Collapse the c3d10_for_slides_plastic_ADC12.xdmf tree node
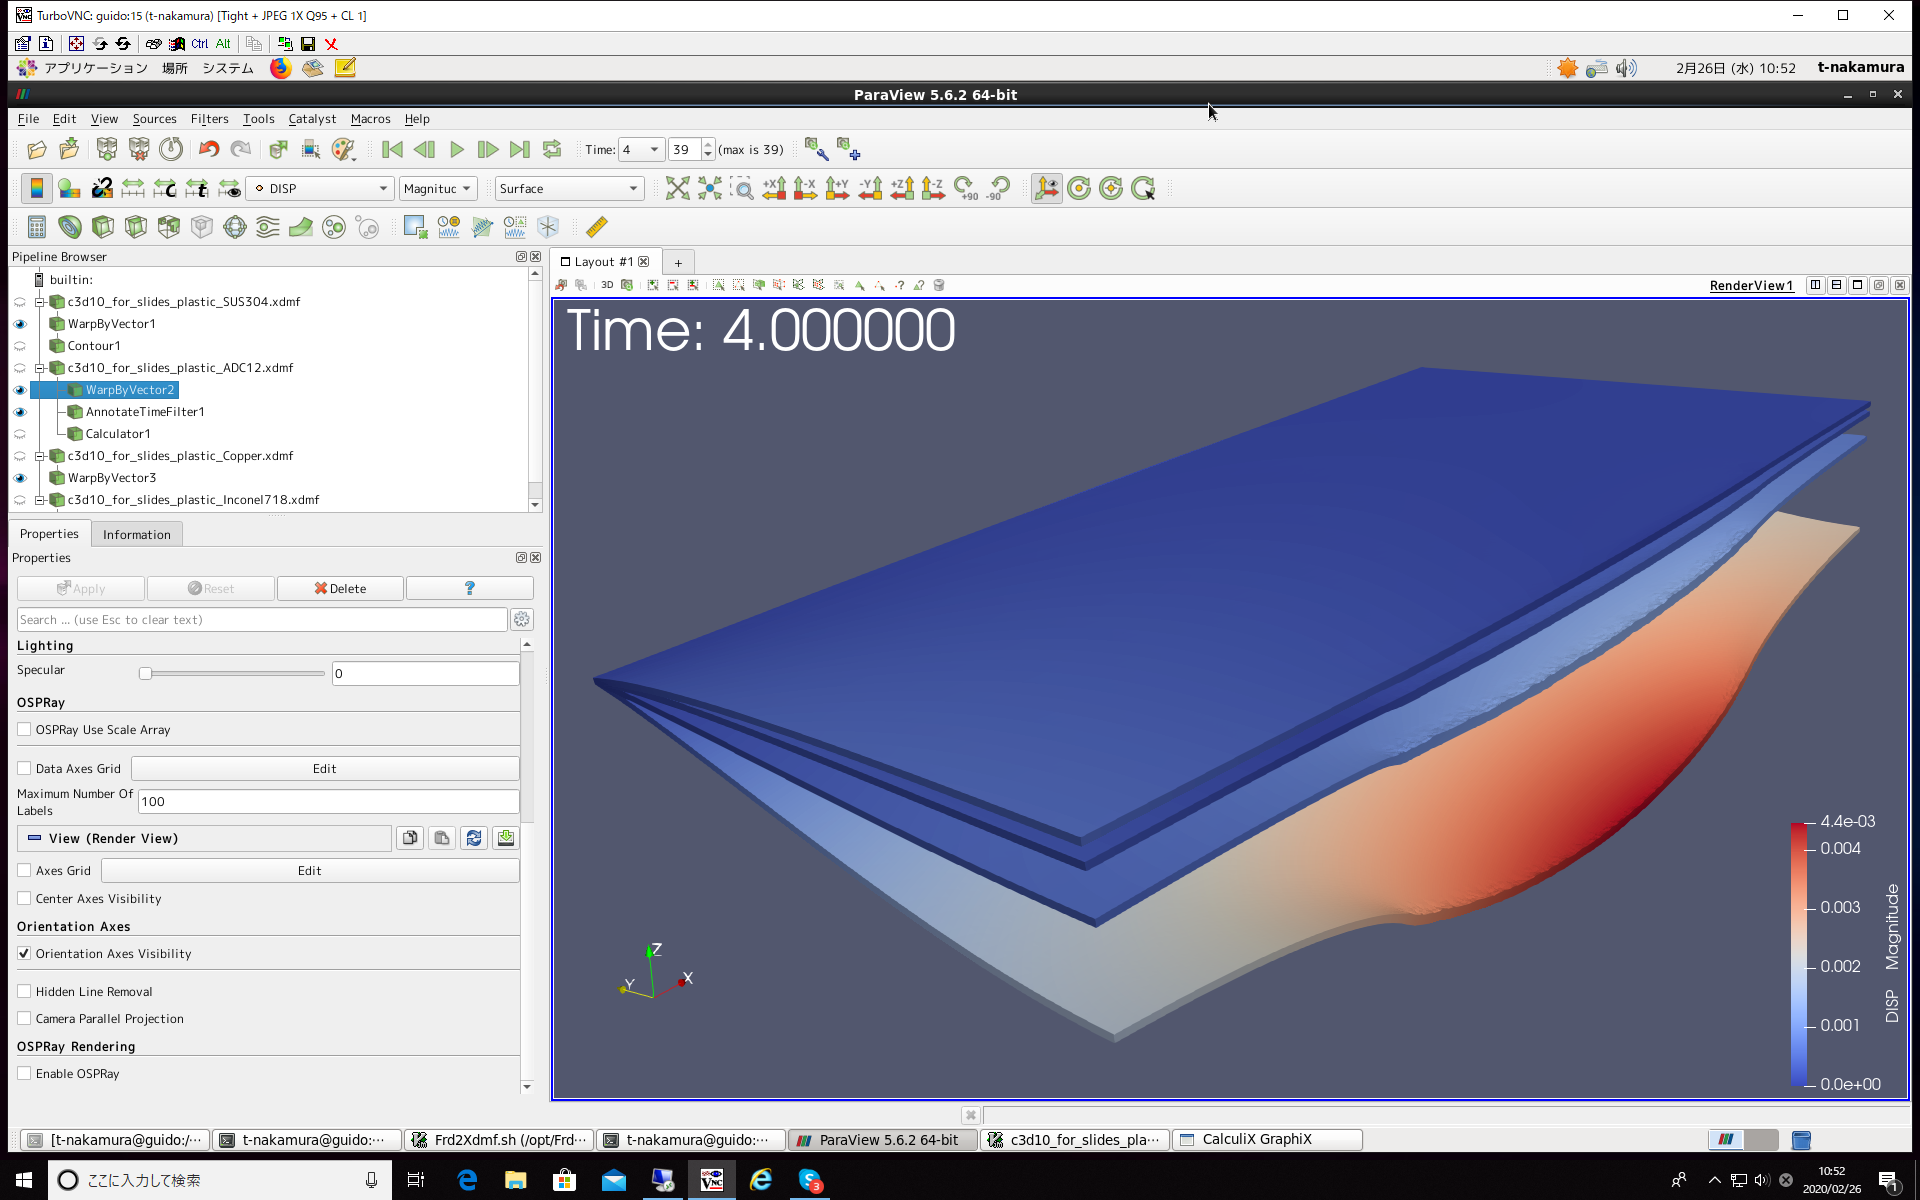Image resolution: width=1920 pixels, height=1200 pixels. coord(40,368)
